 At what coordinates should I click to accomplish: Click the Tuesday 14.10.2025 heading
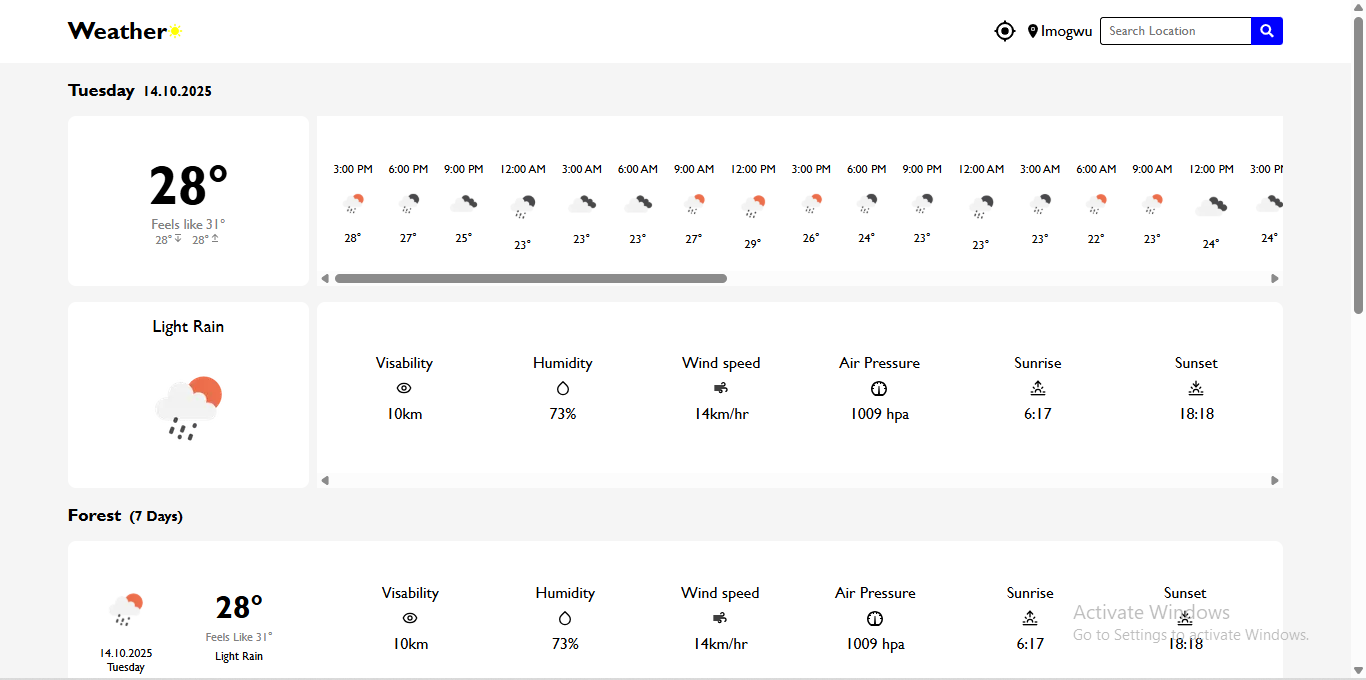140,90
